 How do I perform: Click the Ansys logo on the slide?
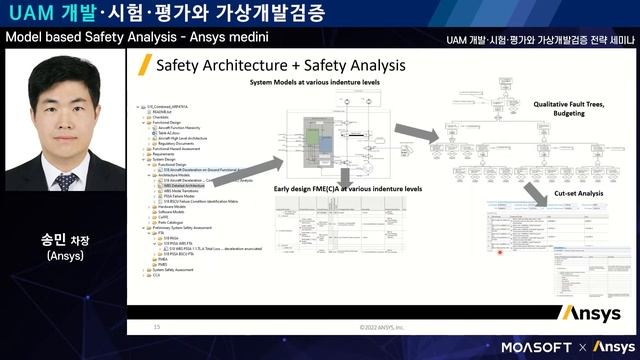coord(592,313)
